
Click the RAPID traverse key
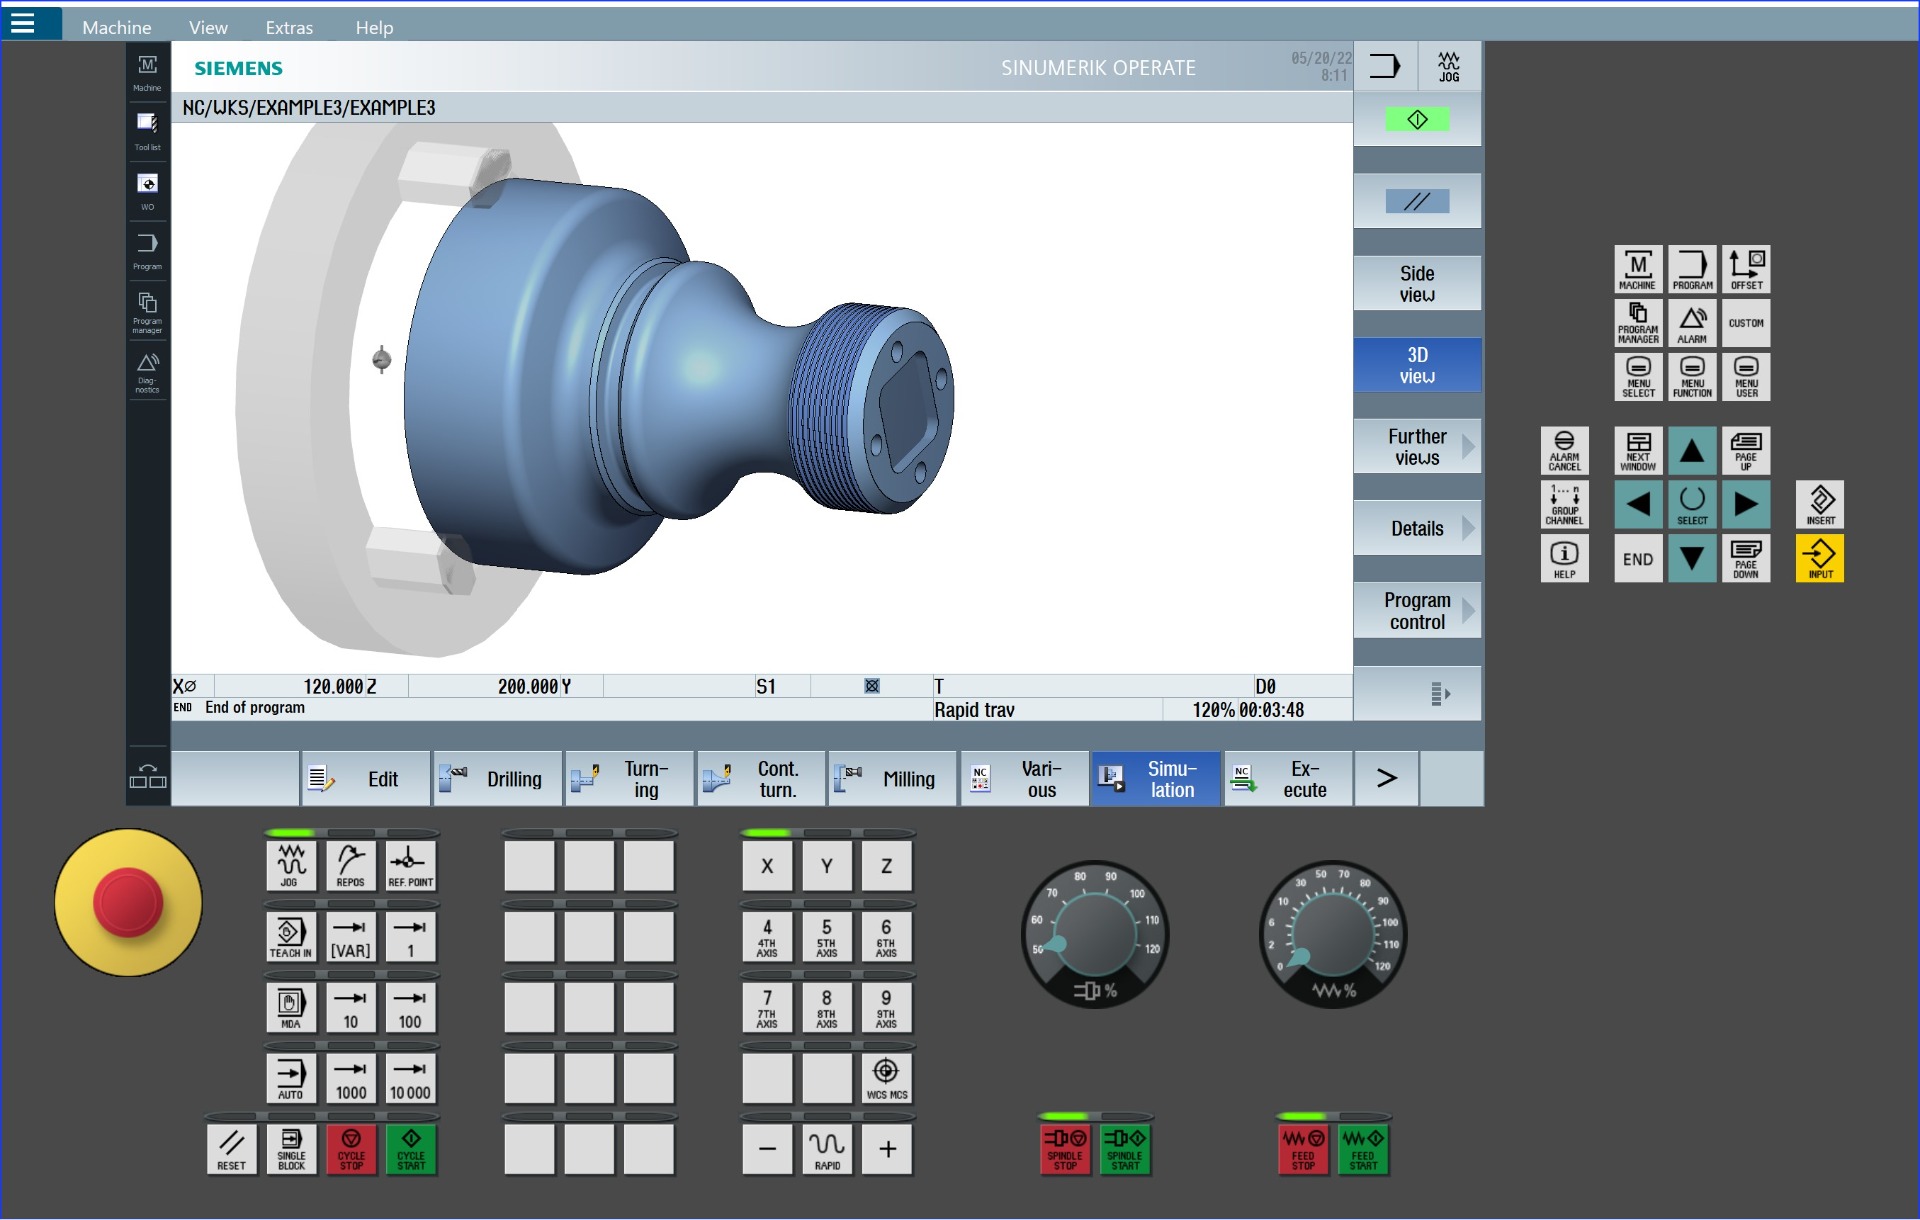(827, 1150)
